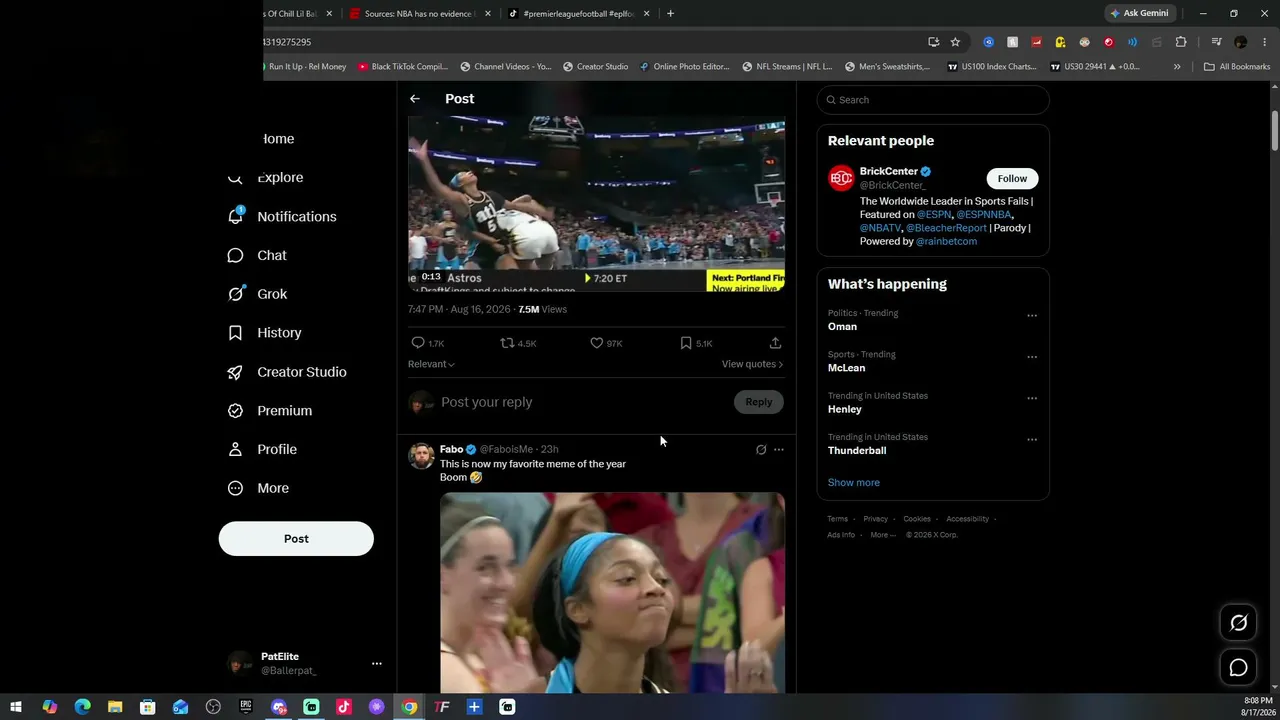Open the Online Photo Editor bookmark

tap(685, 67)
